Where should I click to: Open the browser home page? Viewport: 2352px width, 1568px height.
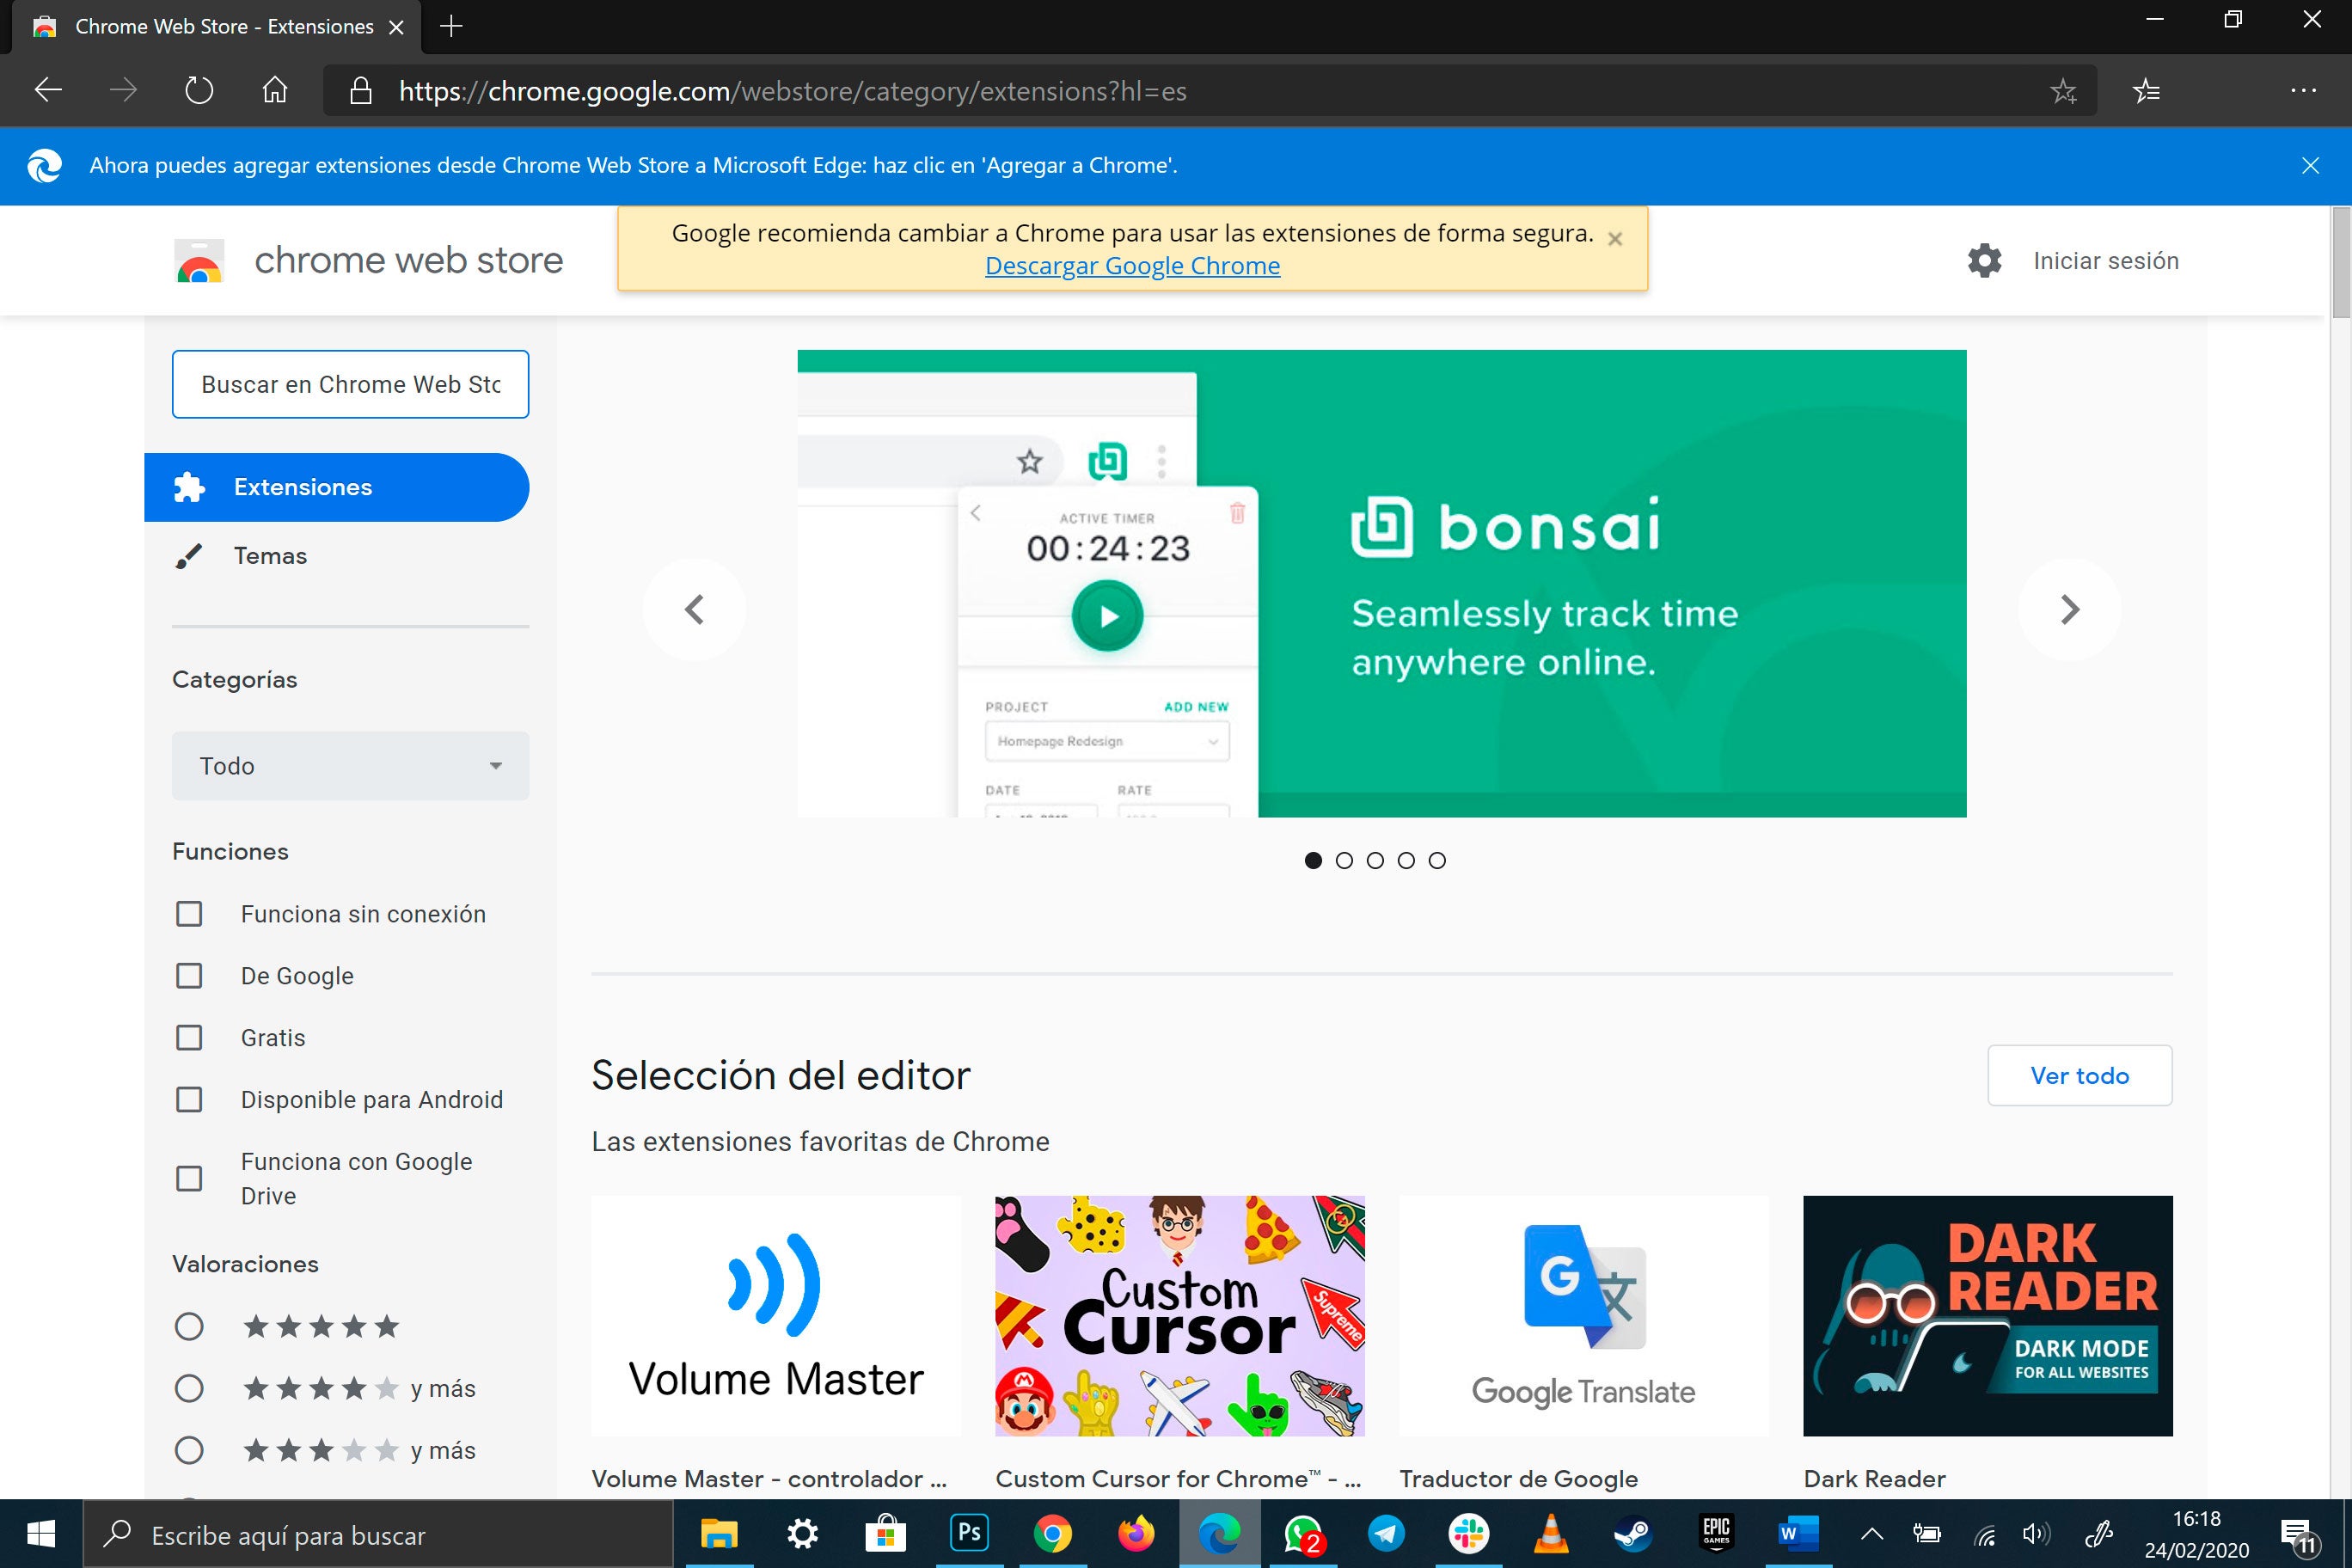[x=275, y=91]
